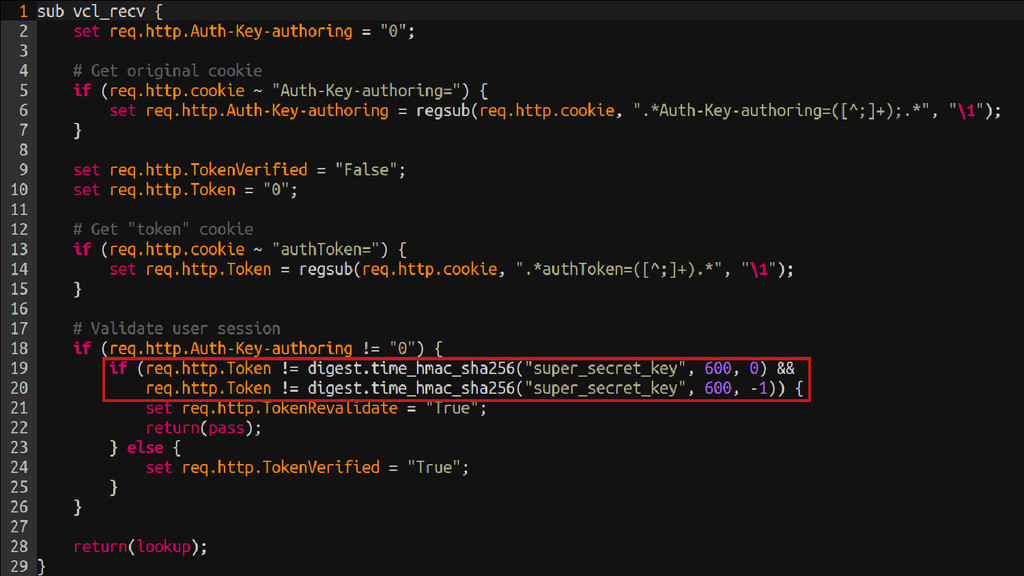Click "return(pass);" on line 22
Image resolution: width=1024 pixels, height=576 pixels.
[203, 428]
